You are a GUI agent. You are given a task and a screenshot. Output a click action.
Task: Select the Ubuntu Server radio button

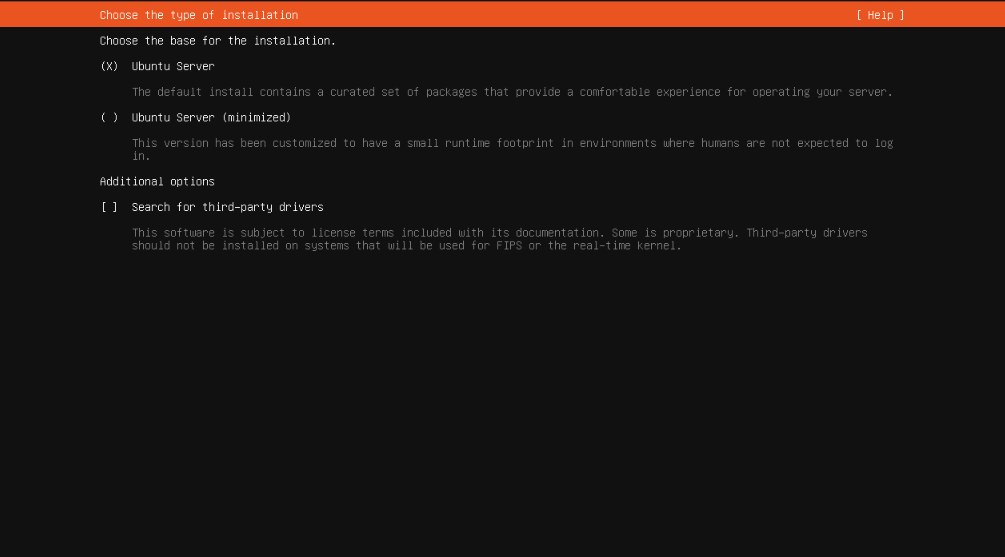tap(110, 66)
